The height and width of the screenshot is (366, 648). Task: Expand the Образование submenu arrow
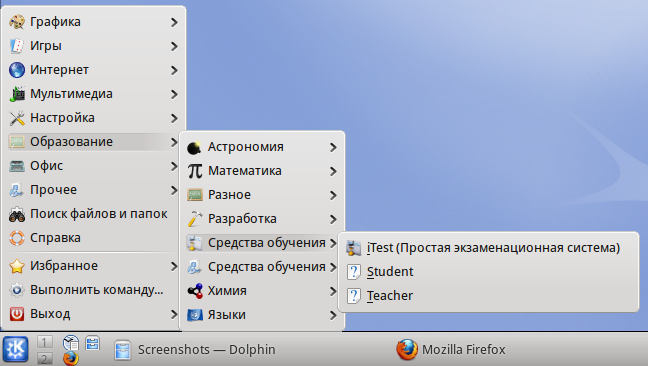pos(174,142)
